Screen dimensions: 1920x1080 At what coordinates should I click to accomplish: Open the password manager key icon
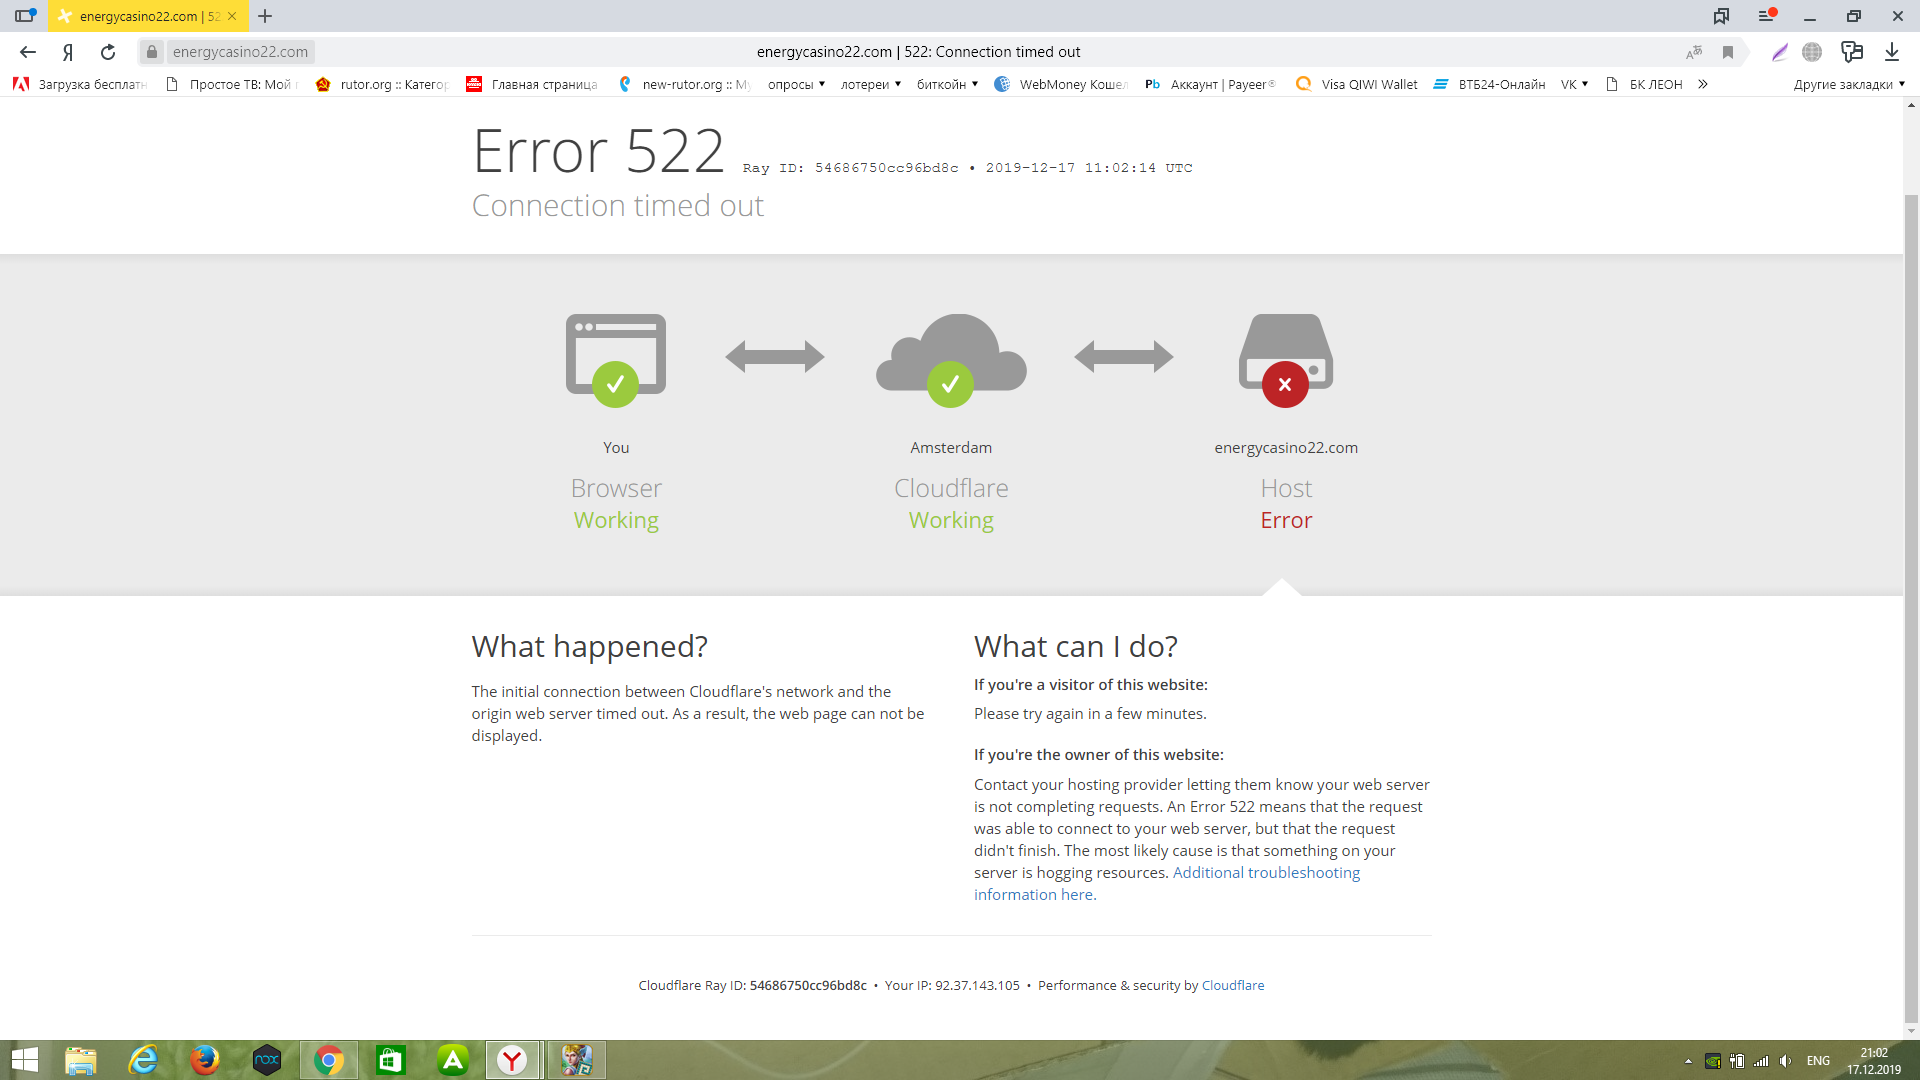point(1852,52)
